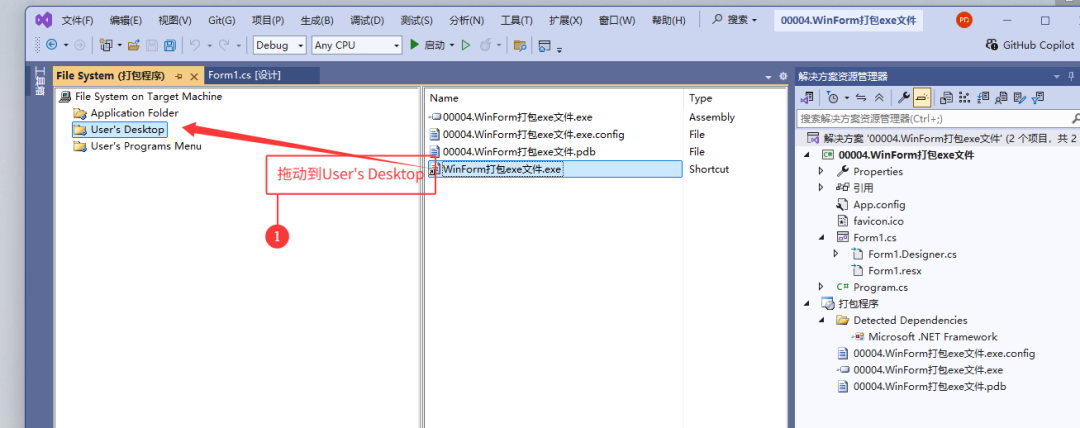Expand the Program.cs node
This screenshot has width=1080, height=428.
[x=821, y=287]
